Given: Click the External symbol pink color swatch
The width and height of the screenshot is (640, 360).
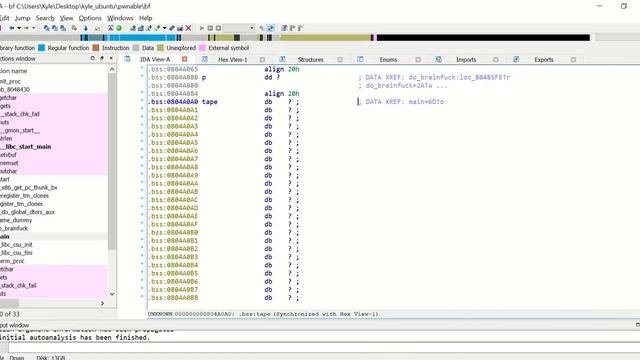Looking at the screenshot, I should 202,48.
